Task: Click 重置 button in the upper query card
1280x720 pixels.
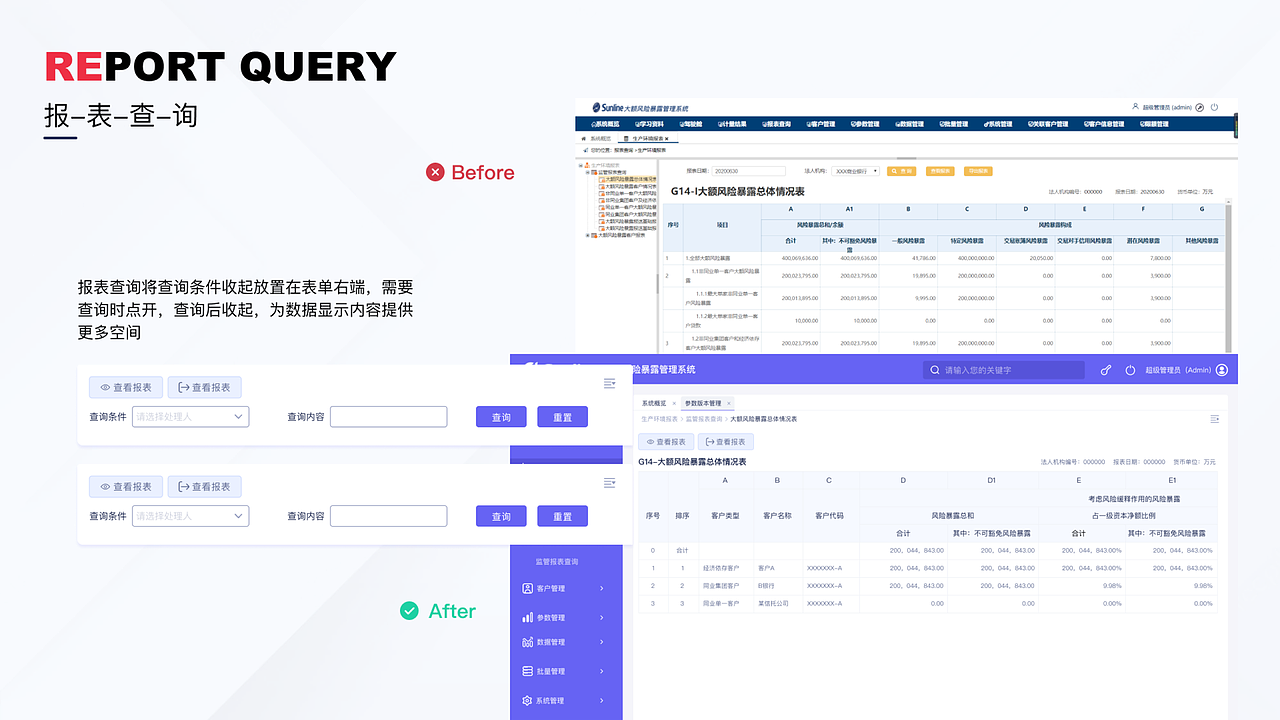Action: [x=562, y=417]
